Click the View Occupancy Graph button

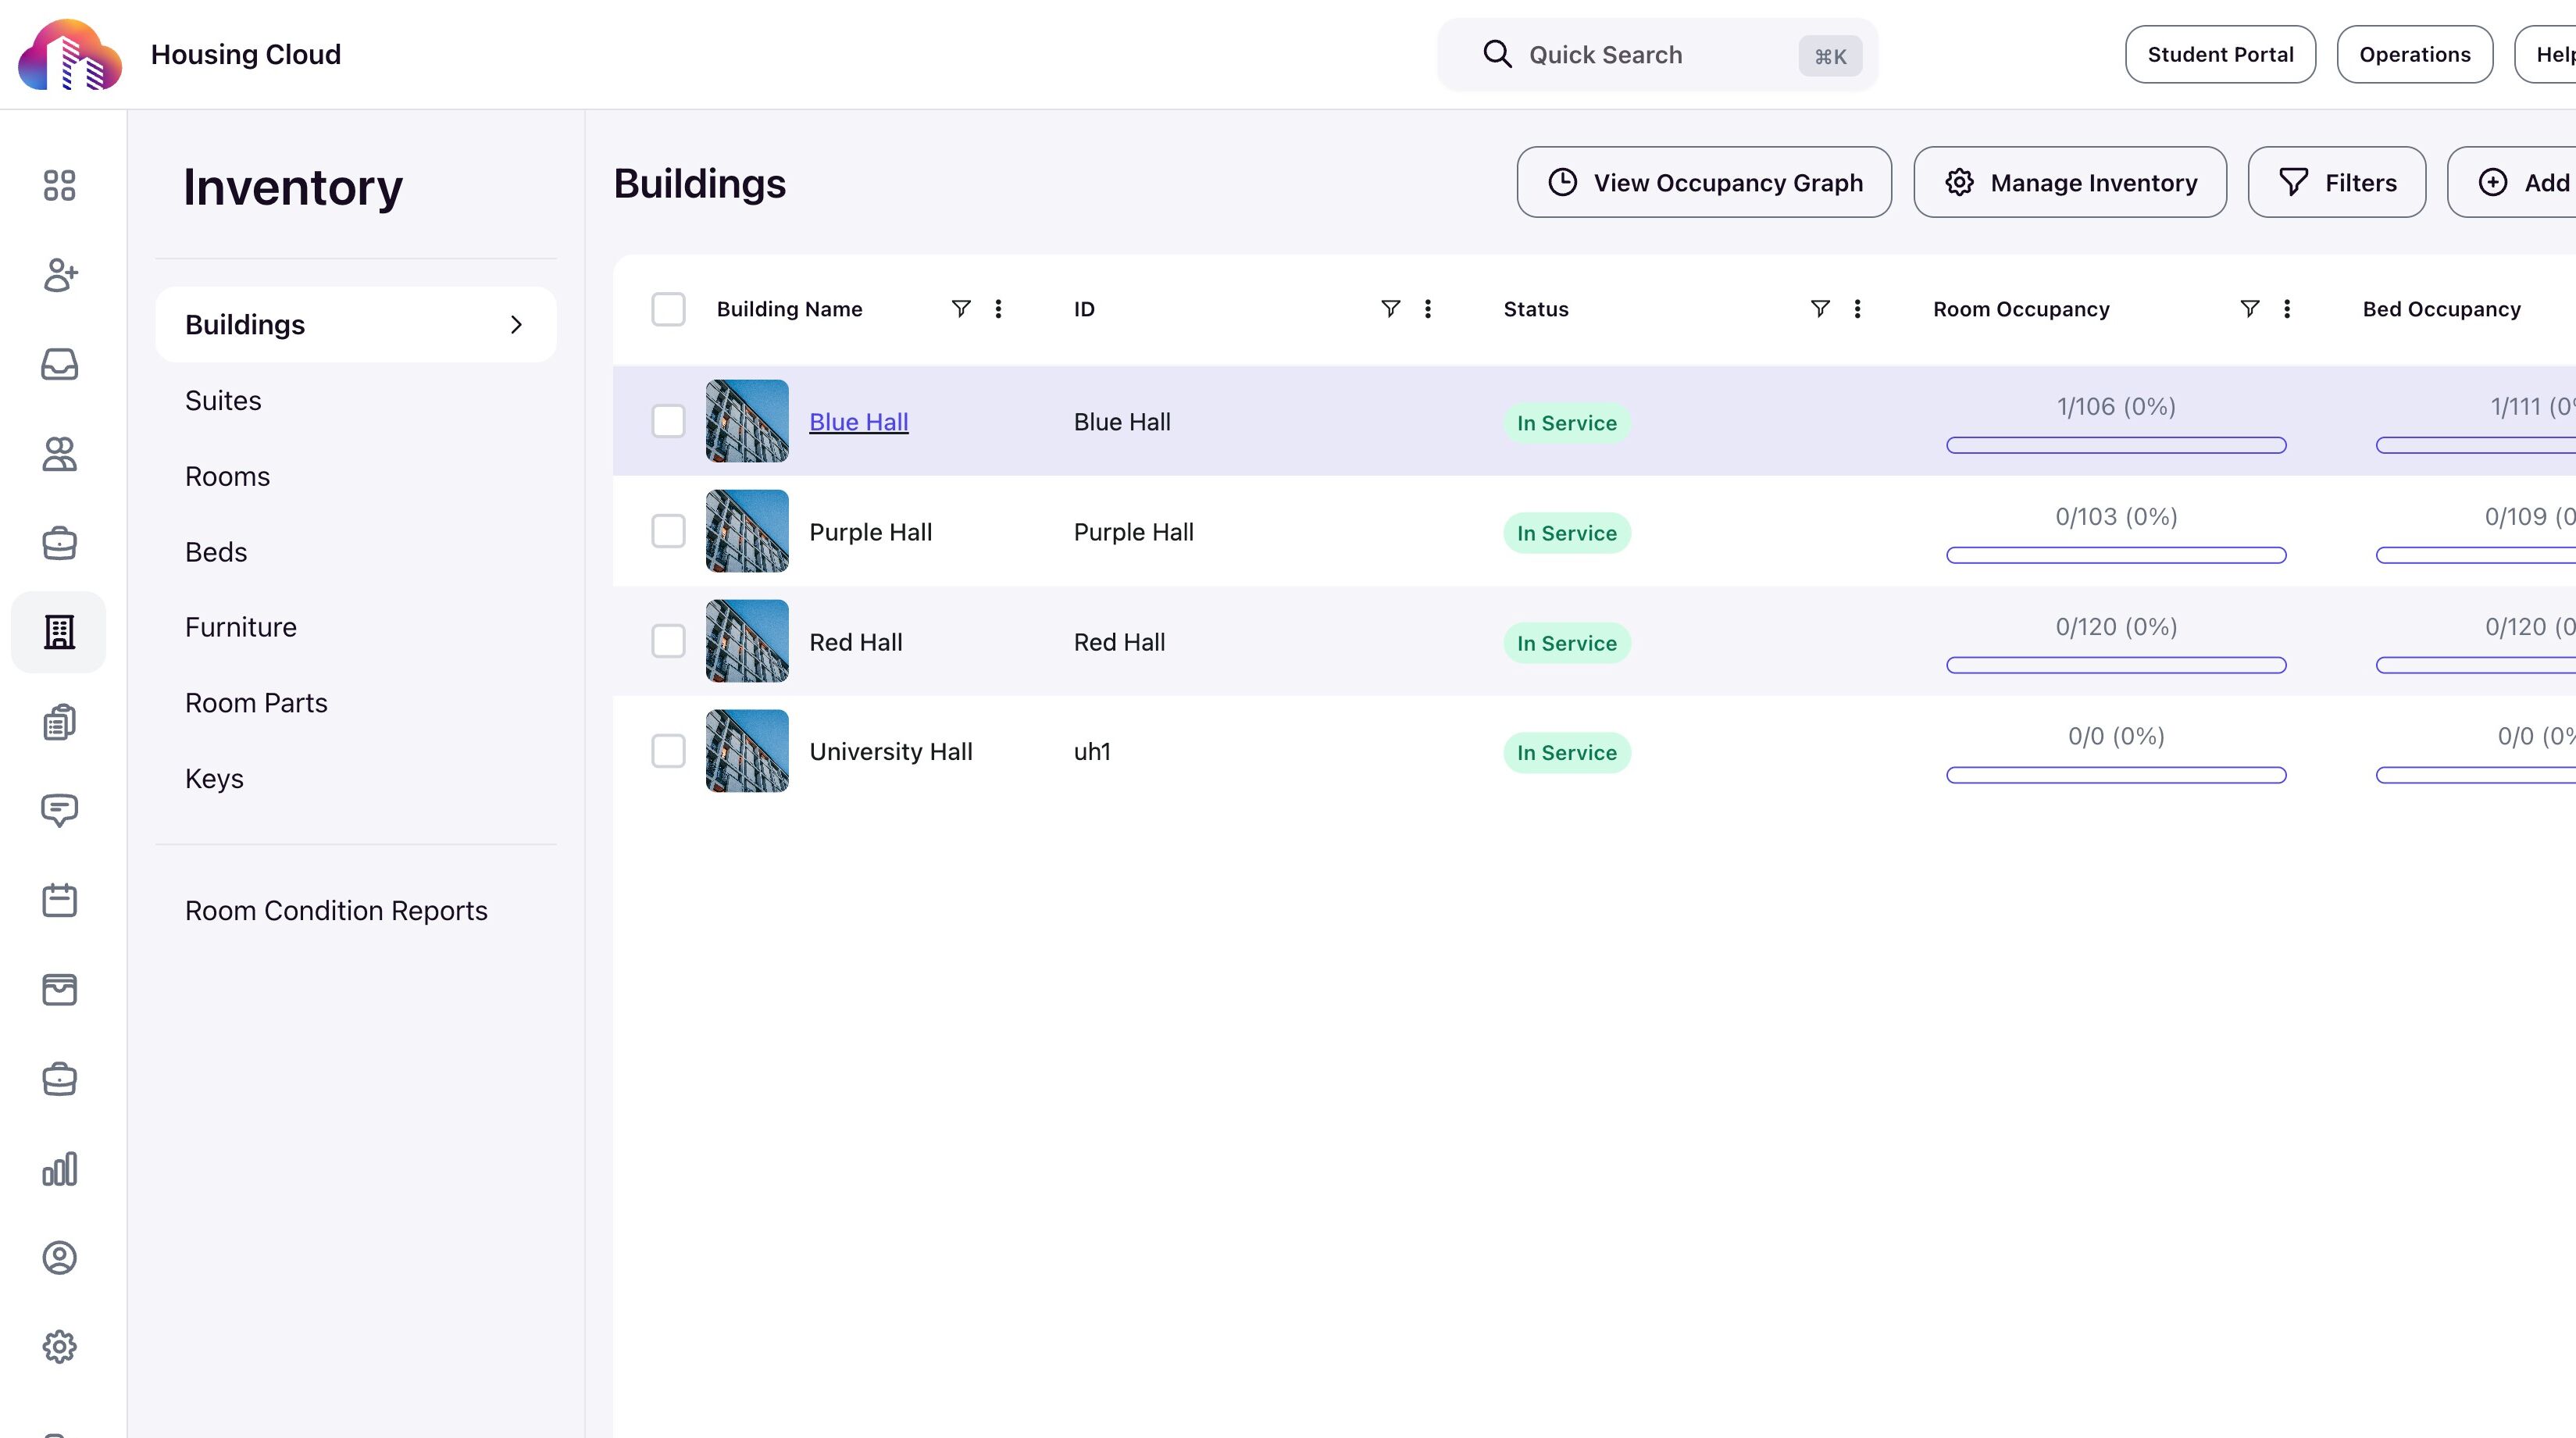1703,182
